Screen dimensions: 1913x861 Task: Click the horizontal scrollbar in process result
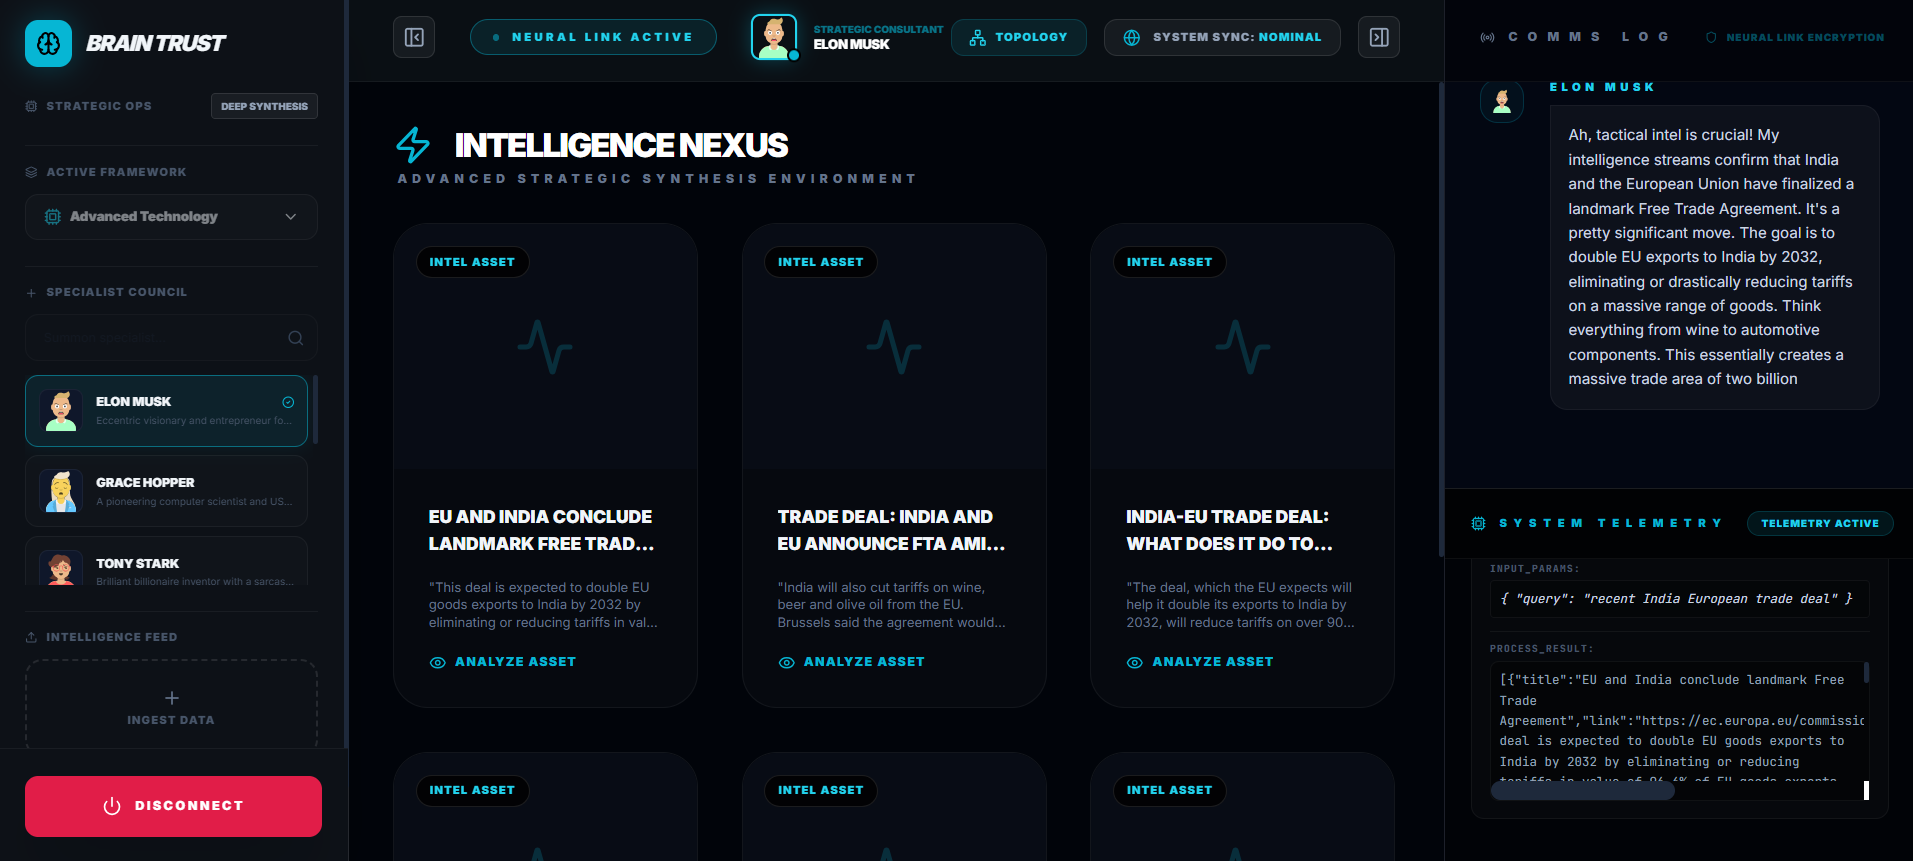coord(1582,791)
